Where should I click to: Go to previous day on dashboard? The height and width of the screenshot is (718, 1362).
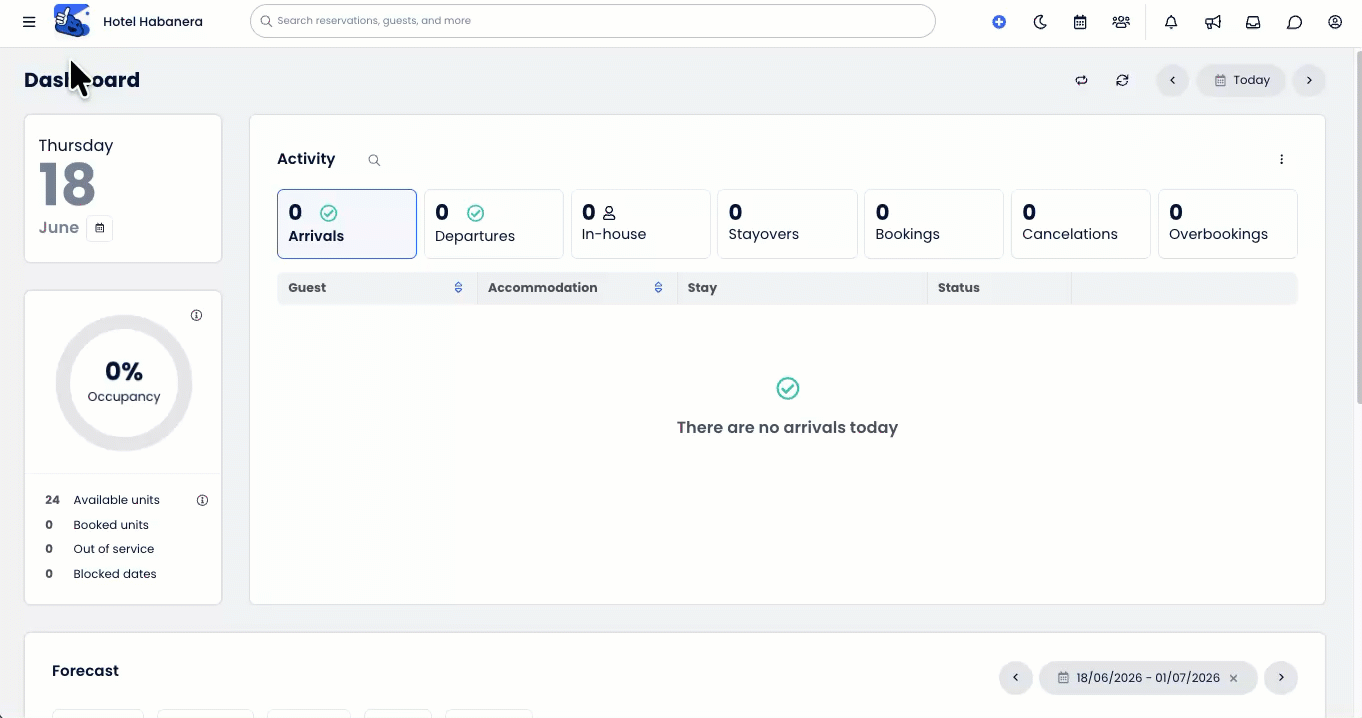pos(1173,80)
